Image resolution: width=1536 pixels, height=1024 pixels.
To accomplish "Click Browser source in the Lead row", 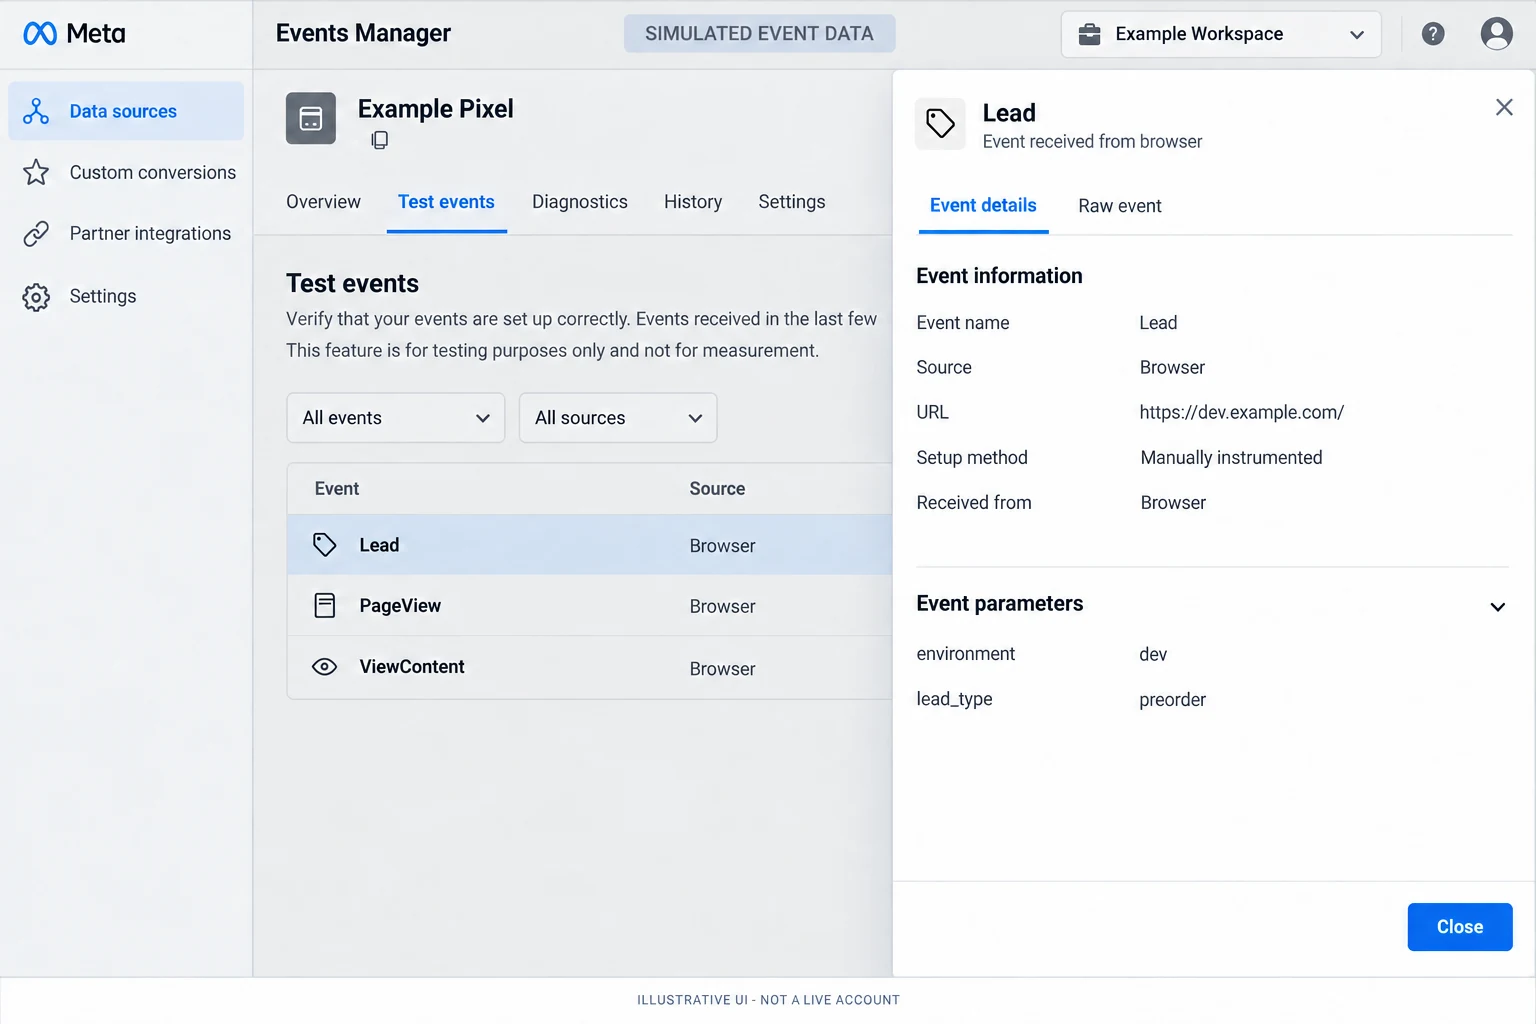I will pyautogui.click(x=722, y=546).
